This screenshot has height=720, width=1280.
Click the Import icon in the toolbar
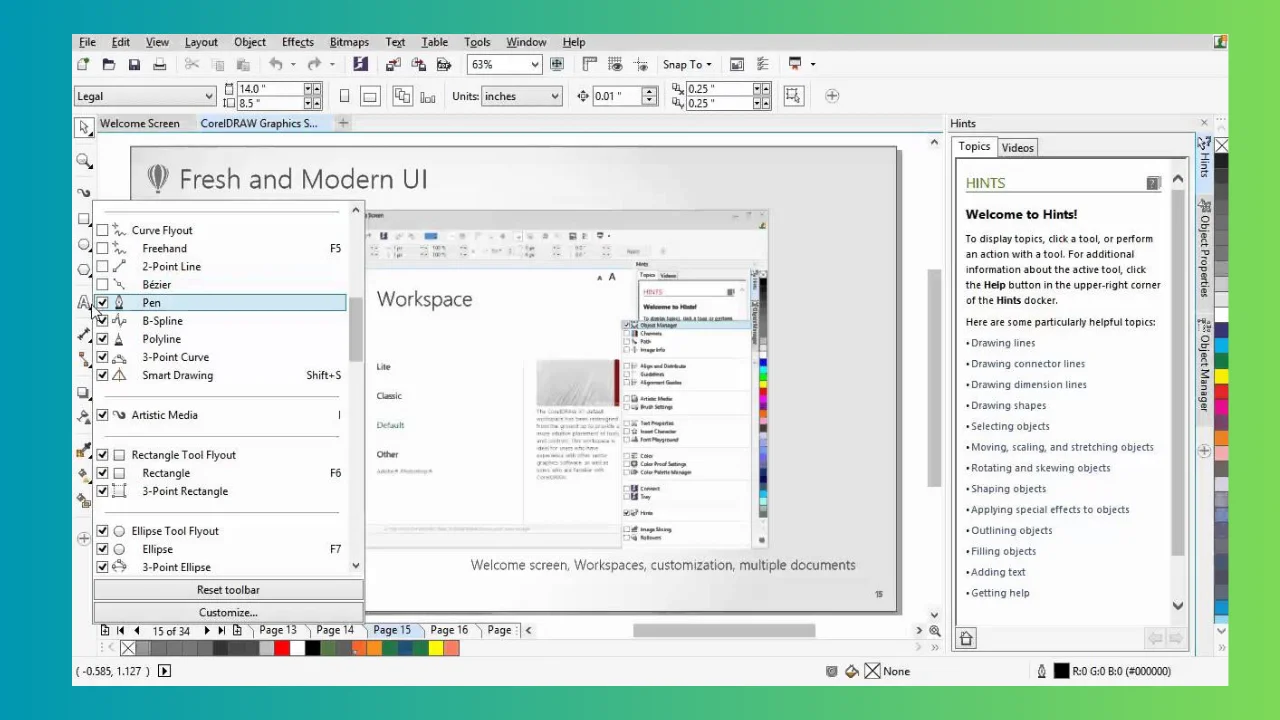[x=393, y=64]
